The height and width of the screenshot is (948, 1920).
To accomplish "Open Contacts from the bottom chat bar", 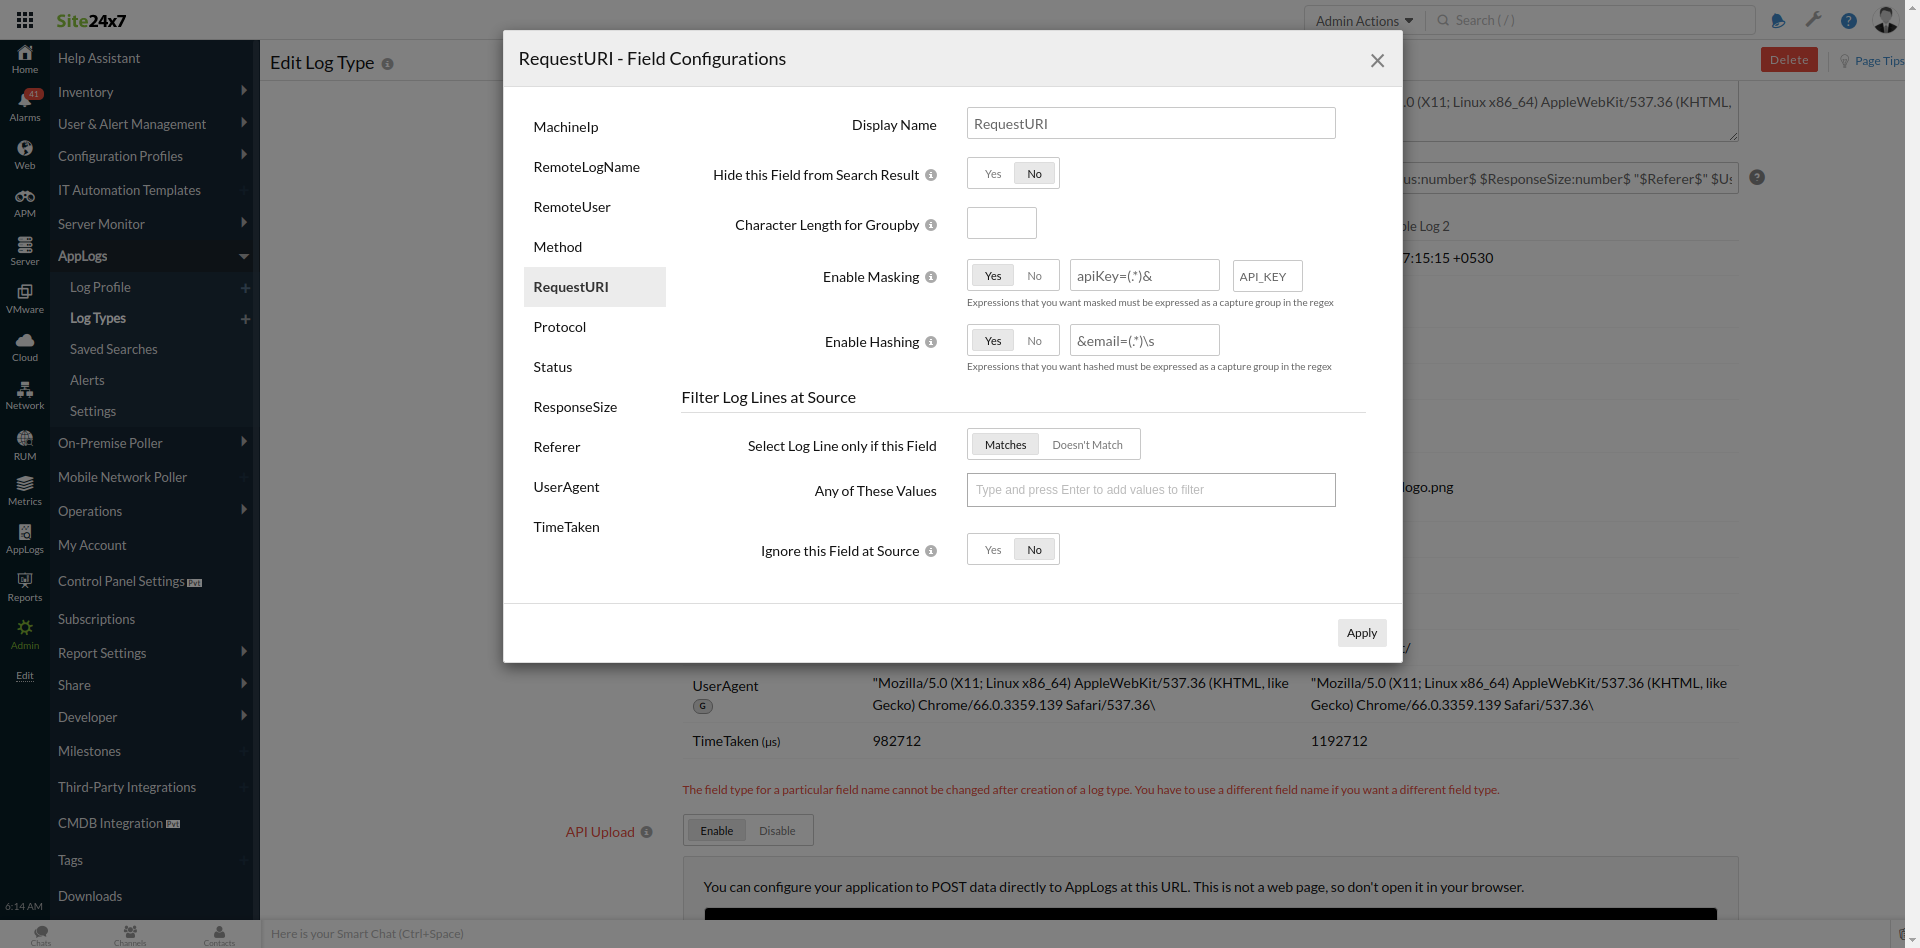I will [x=219, y=935].
